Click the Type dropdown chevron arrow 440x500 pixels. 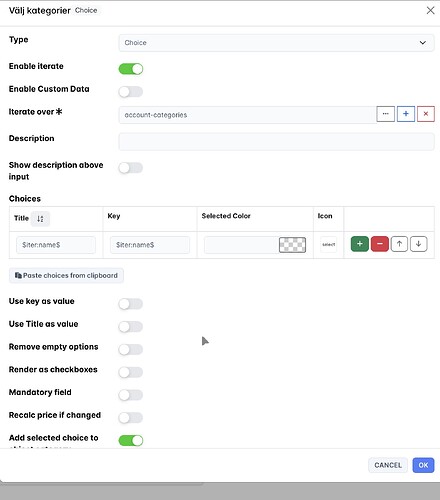pos(423,43)
